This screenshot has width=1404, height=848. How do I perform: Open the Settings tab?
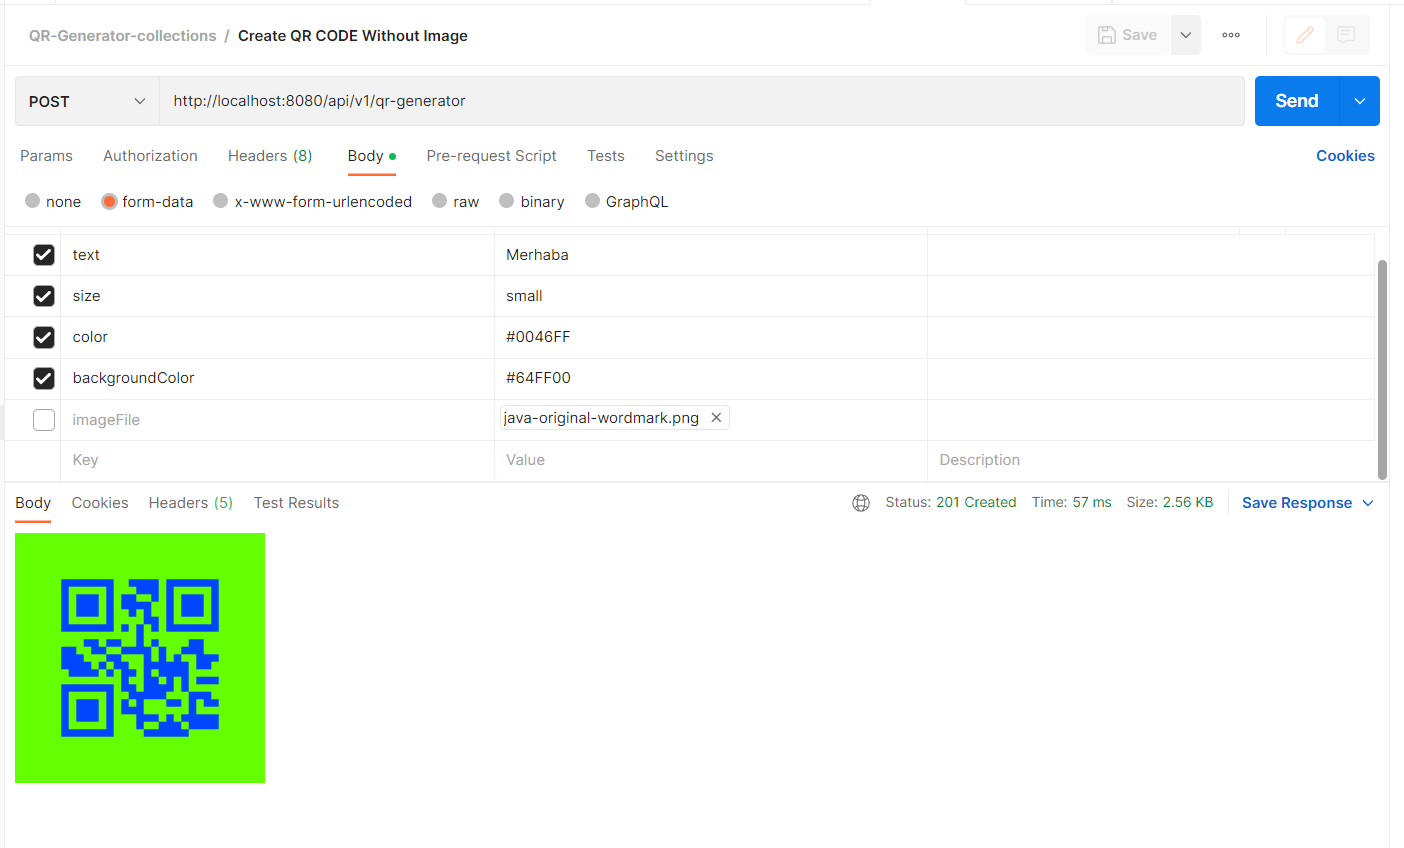coord(684,156)
